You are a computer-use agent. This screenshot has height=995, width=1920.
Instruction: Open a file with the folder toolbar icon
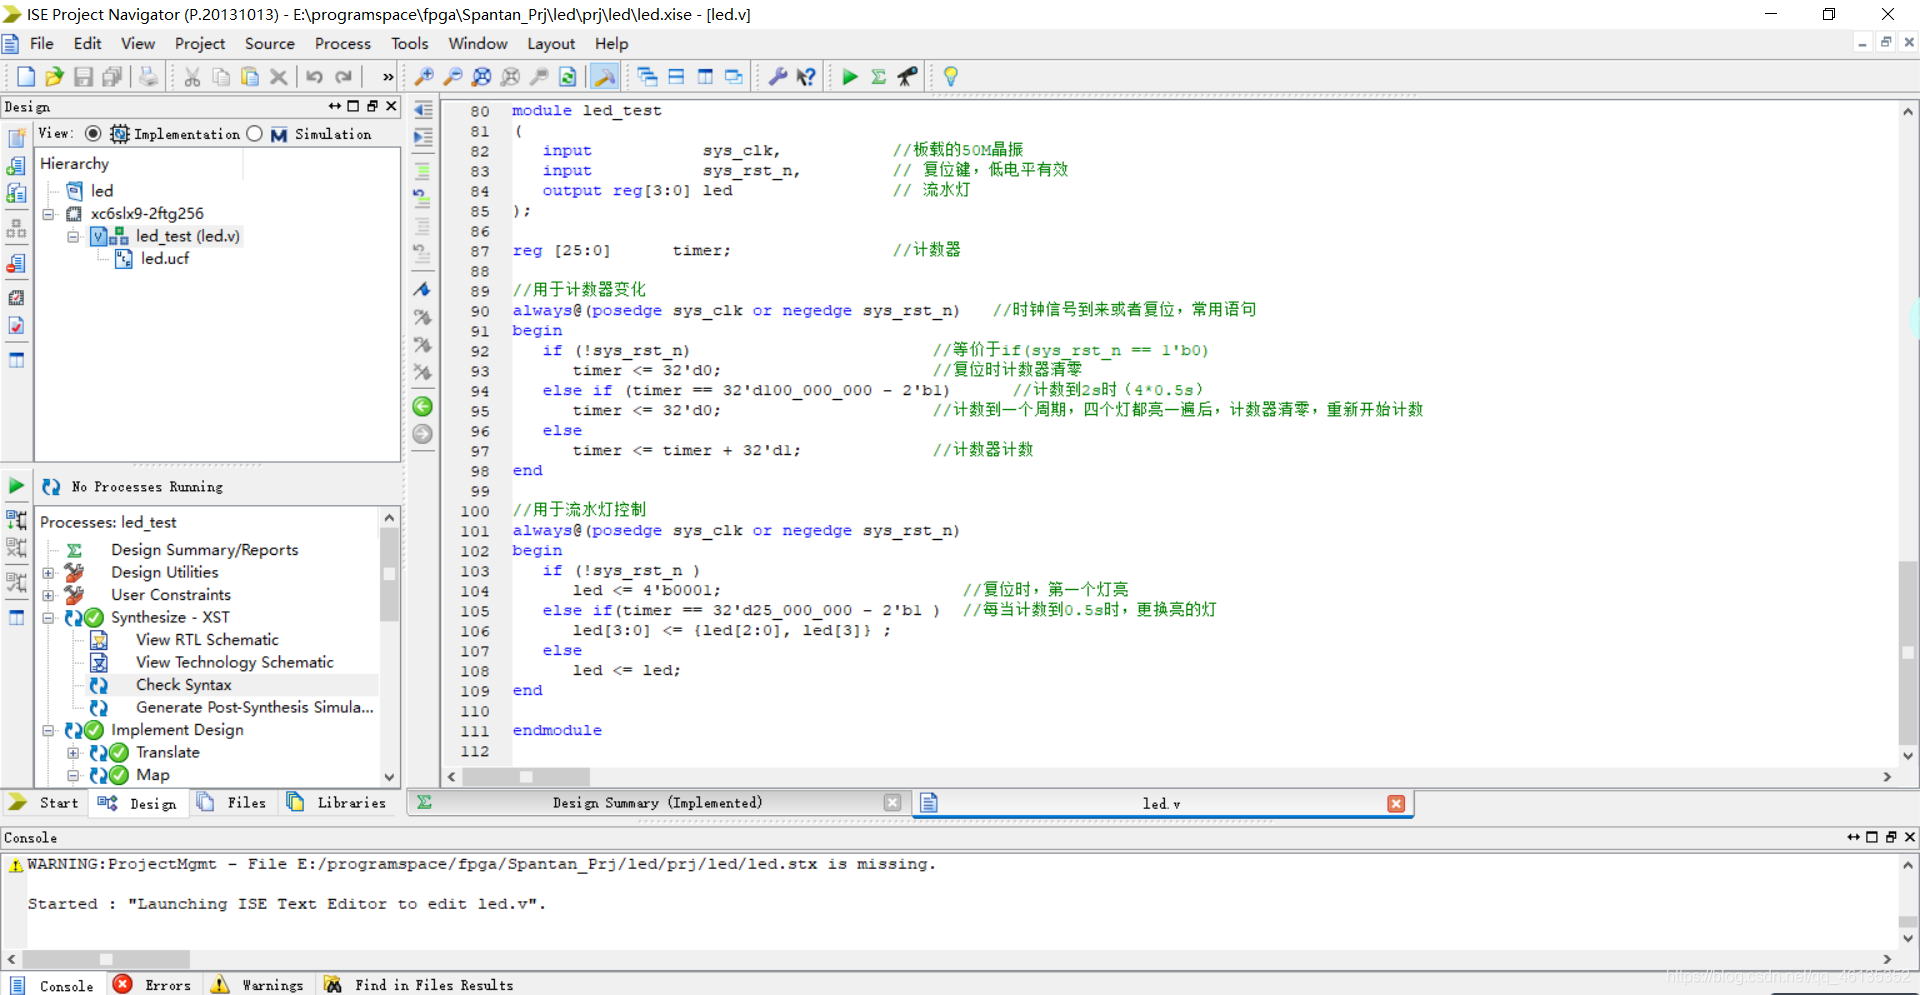point(54,77)
